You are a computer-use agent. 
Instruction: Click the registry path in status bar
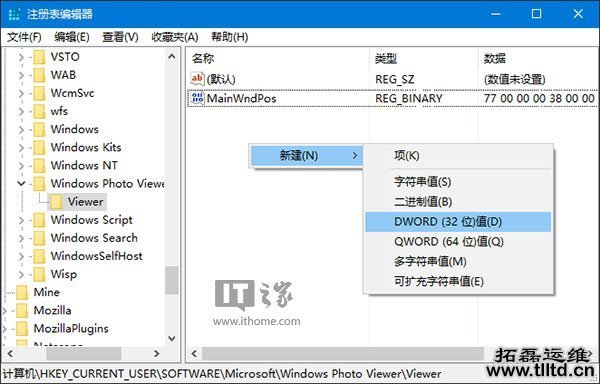pos(222,373)
